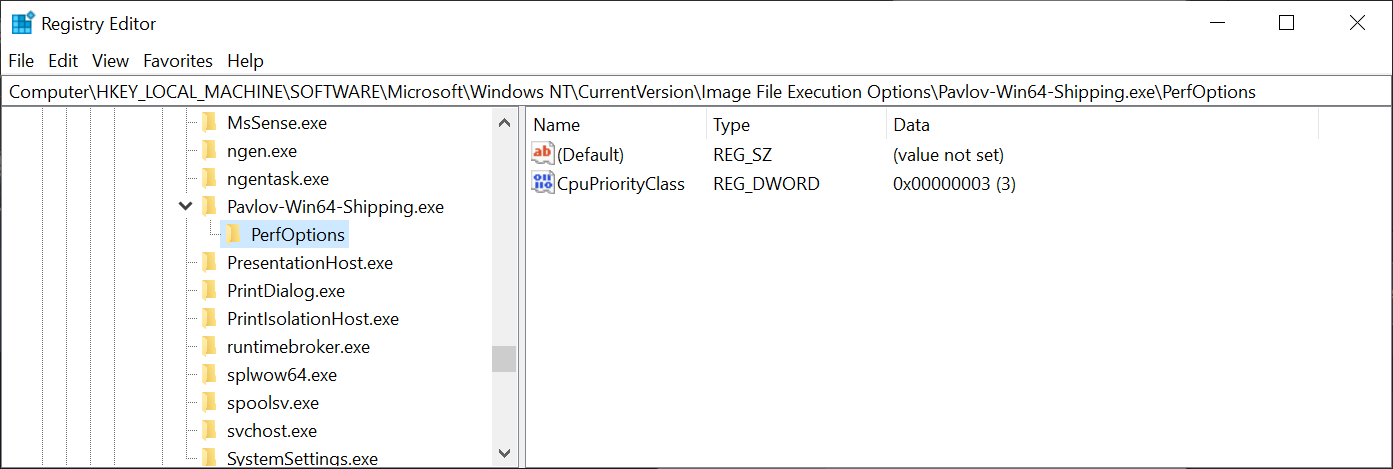Select the PerfOptions folder icon
The width and height of the screenshot is (1393, 469).
(x=233, y=235)
